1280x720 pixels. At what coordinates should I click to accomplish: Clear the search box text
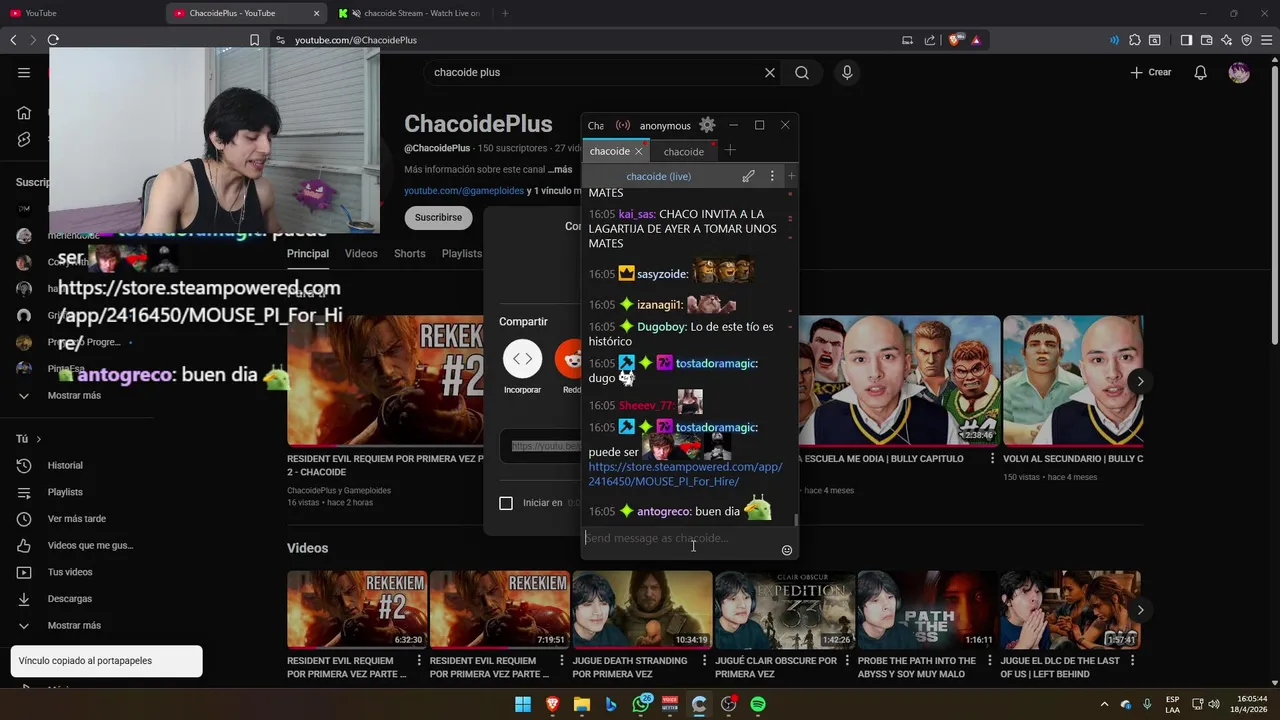tap(770, 72)
